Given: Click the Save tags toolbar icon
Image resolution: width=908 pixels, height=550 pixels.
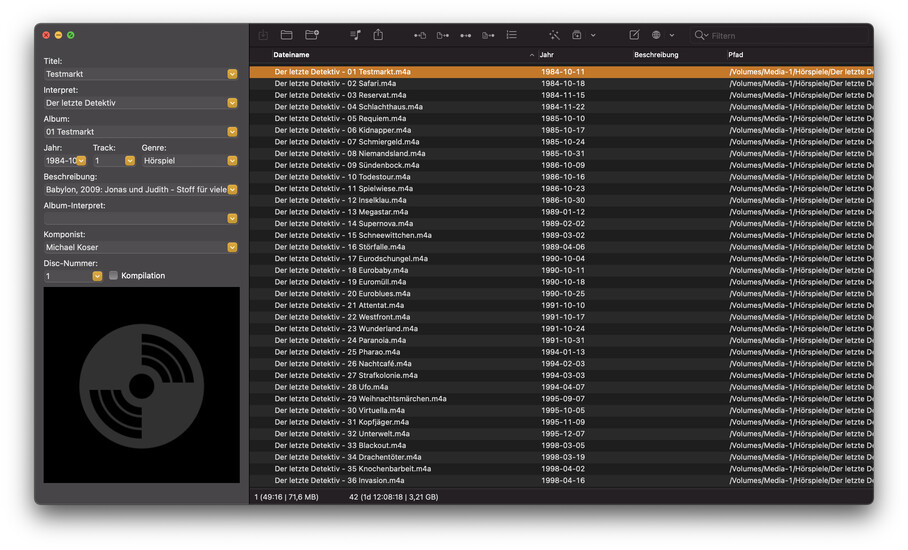Looking at the screenshot, I should pyautogui.click(x=263, y=35).
